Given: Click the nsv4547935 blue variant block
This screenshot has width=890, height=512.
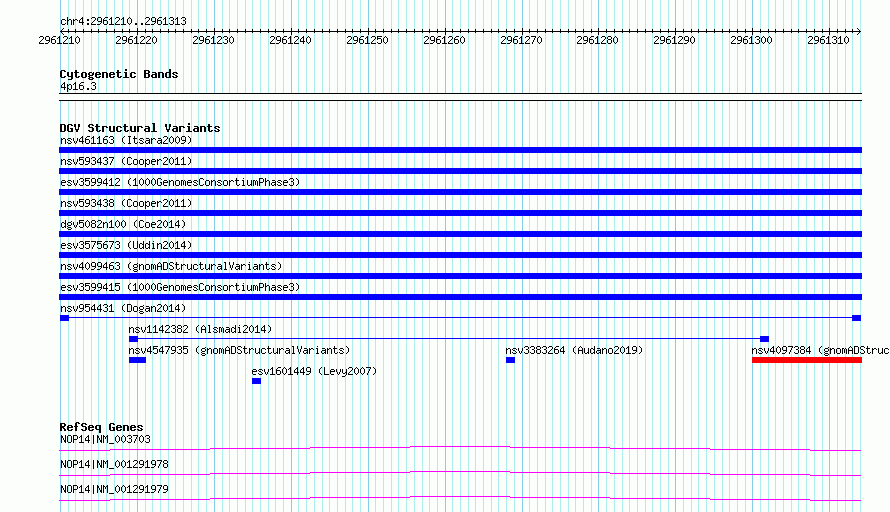Looking at the screenshot, I should [x=137, y=360].
